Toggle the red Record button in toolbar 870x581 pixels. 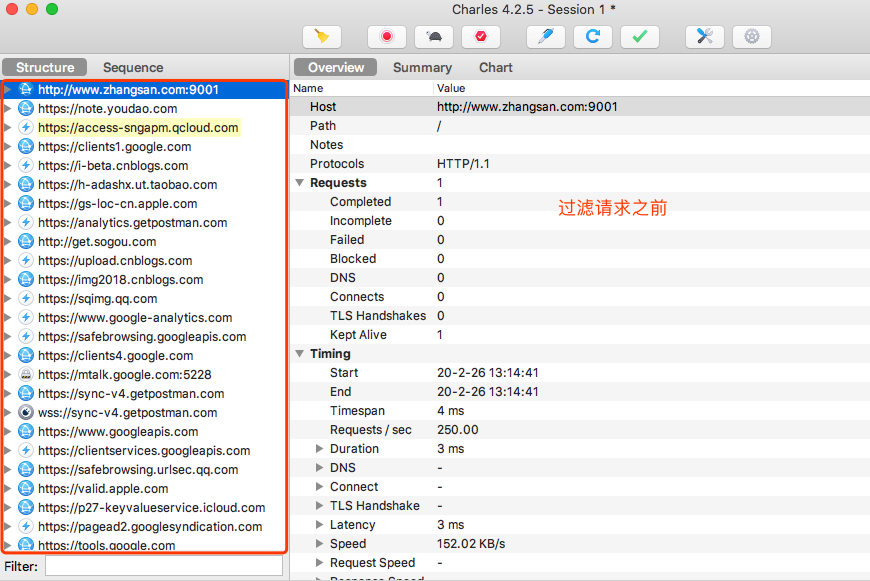coord(387,37)
